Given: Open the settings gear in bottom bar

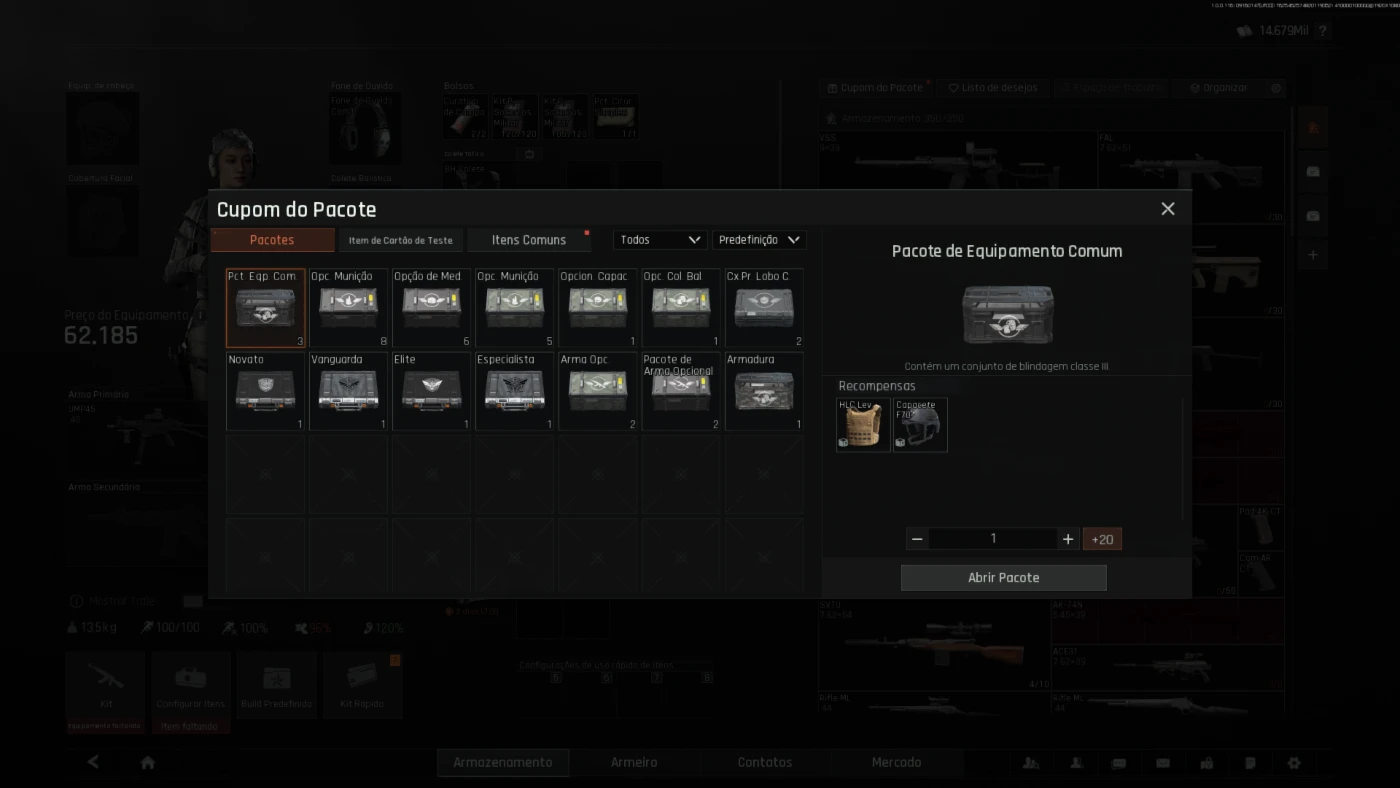Looking at the screenshot, I should pyautogui.click(x=1294, y=763).
